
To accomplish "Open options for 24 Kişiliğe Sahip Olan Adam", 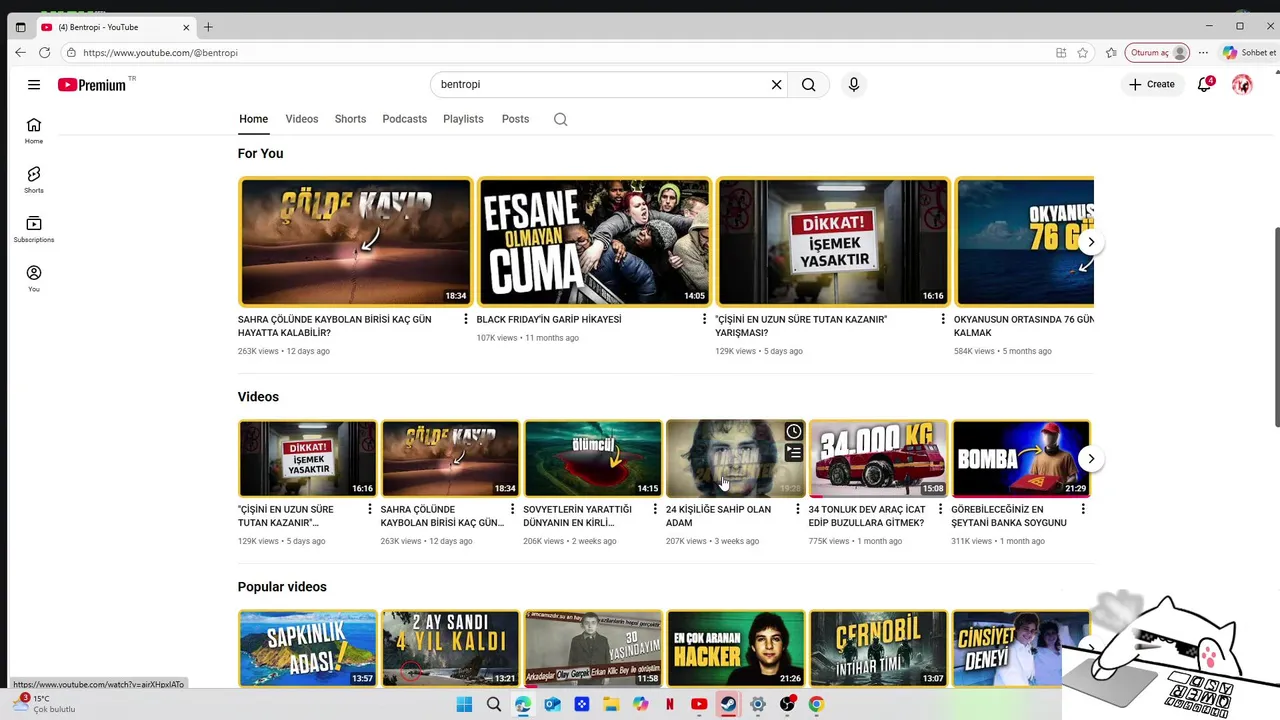I will click(x=797, y=509).
